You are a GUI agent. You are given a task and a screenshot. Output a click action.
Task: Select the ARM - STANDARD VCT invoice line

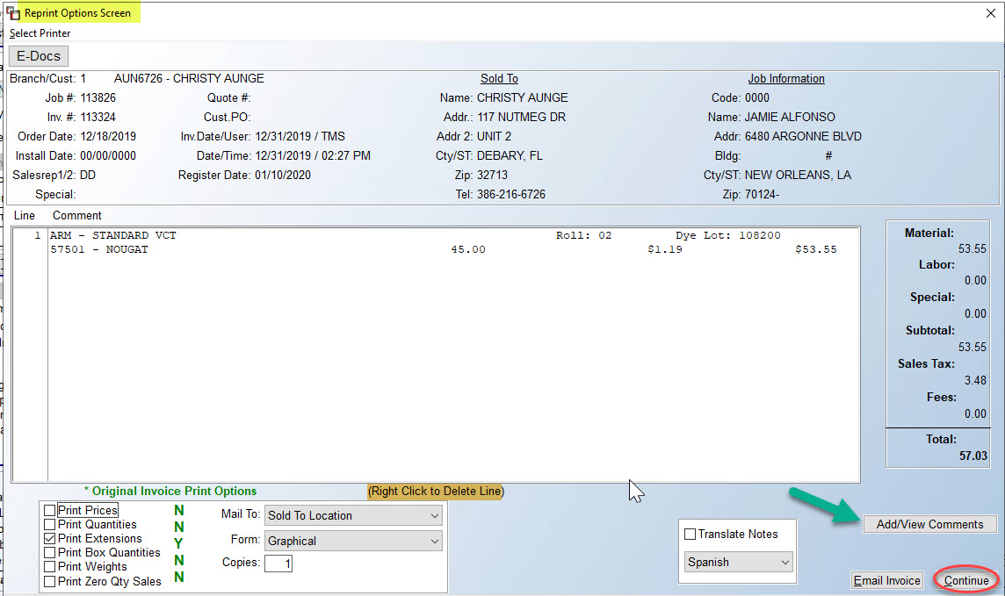[x=436, y=236]
